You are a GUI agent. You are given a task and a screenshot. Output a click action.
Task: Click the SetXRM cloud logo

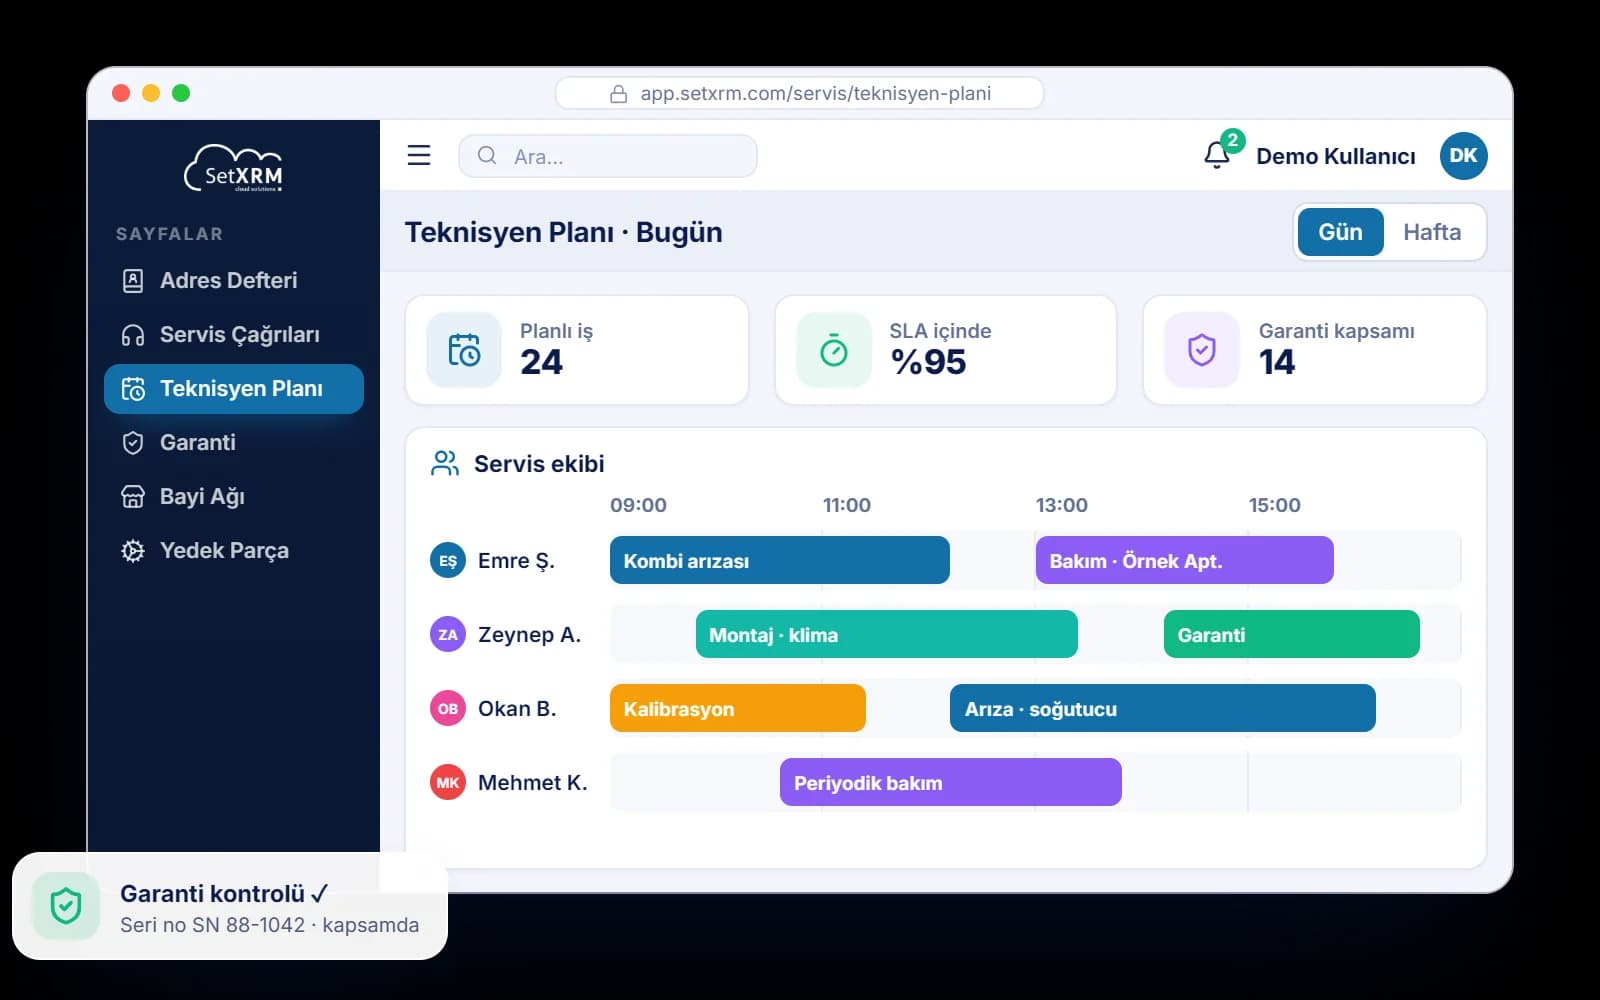[234, 168]
